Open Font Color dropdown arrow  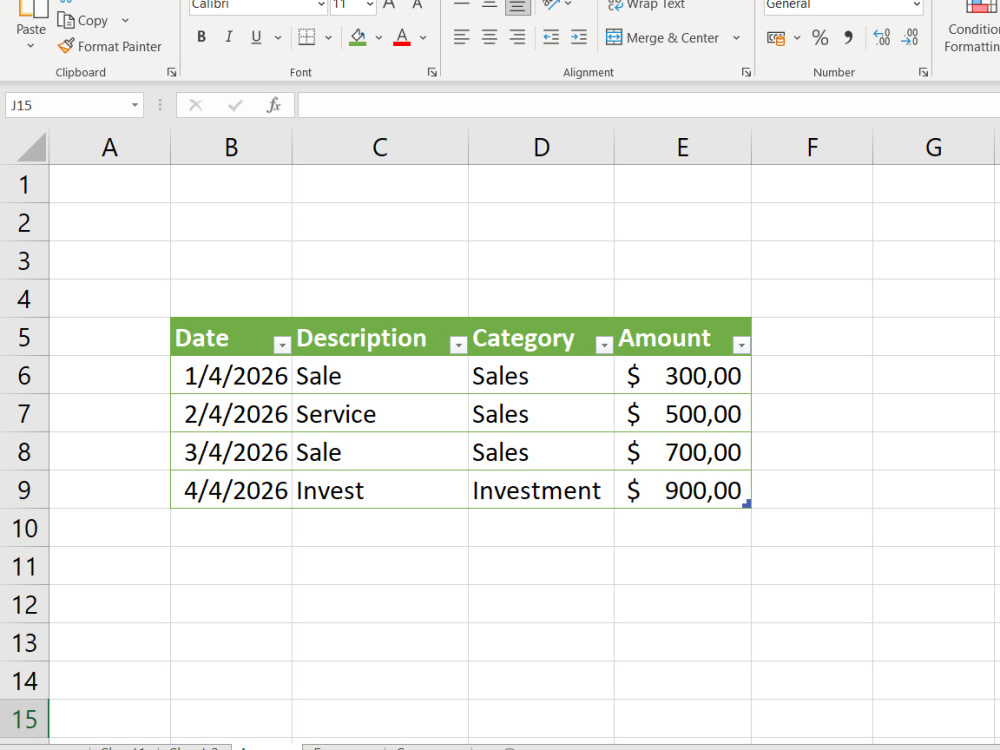coord(422,38)
